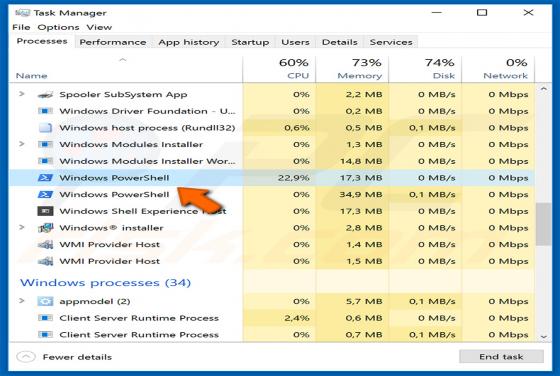The image size is (560, 376).
Task: Expand the appmodel (2) group
Action: [21, 301]
